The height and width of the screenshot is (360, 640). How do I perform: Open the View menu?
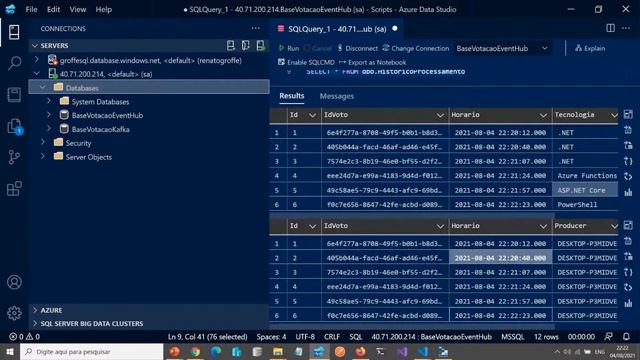click(x=78, y=9)
